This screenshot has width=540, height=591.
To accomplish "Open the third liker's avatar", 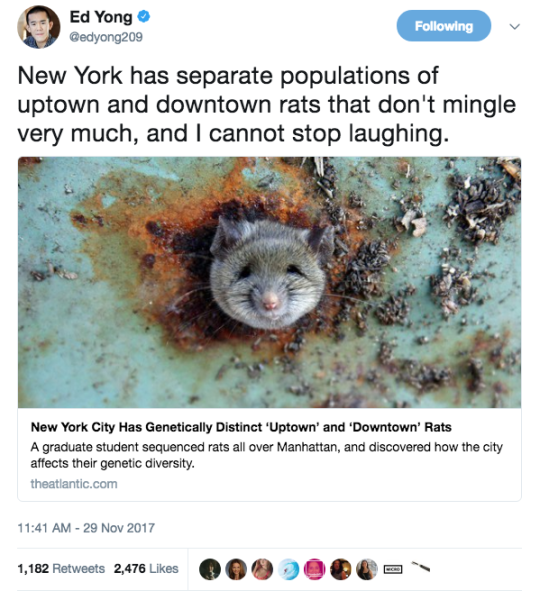I will [262, 569].
